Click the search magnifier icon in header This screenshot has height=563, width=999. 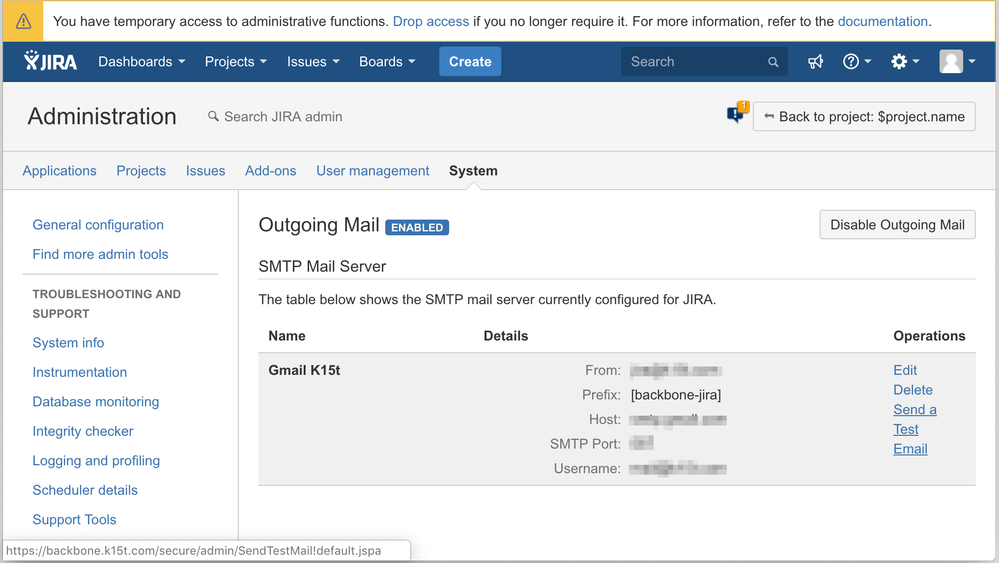click(773, 62)
